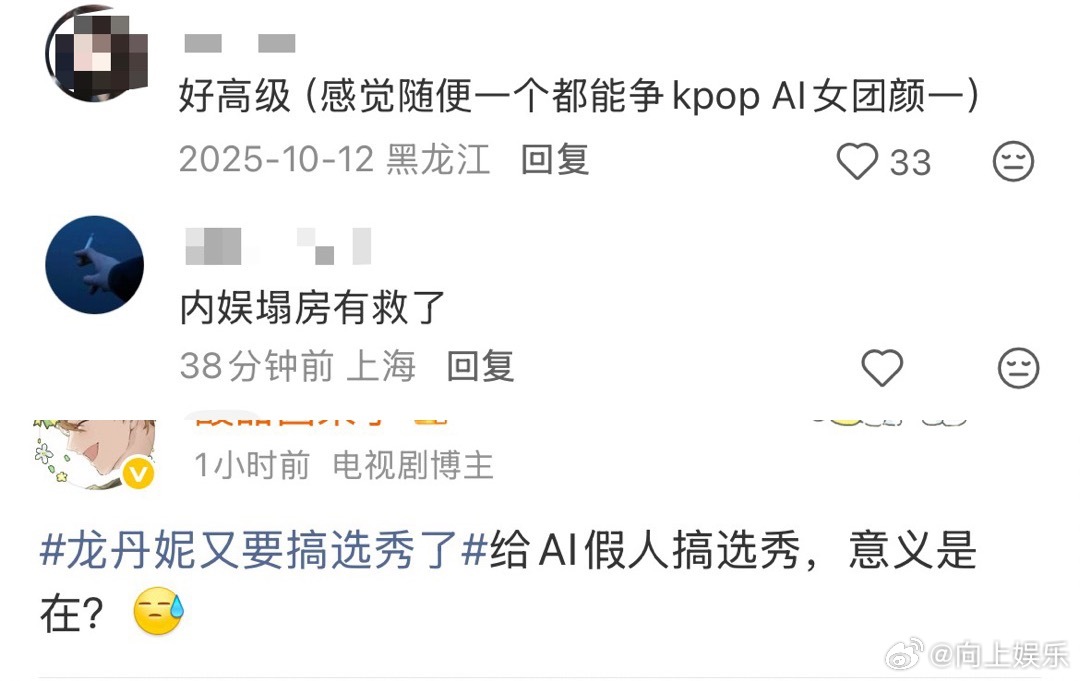Open the pixelated avatar of first commenter

[96, 54]
